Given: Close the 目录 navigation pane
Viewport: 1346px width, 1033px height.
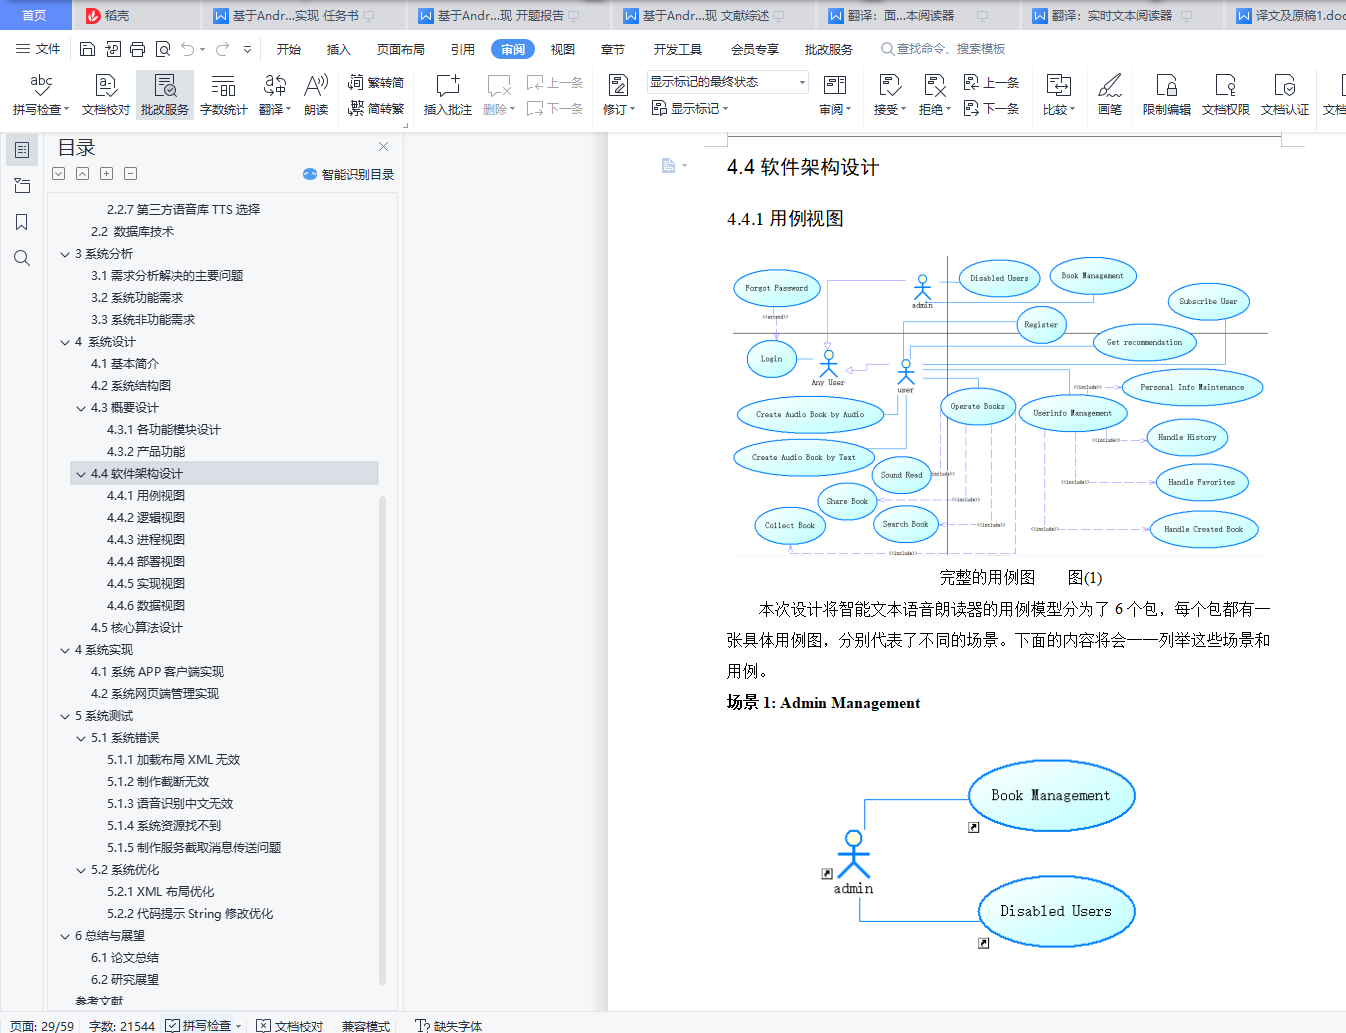Looking at the screenshot, I should click(x=383, y=147).
